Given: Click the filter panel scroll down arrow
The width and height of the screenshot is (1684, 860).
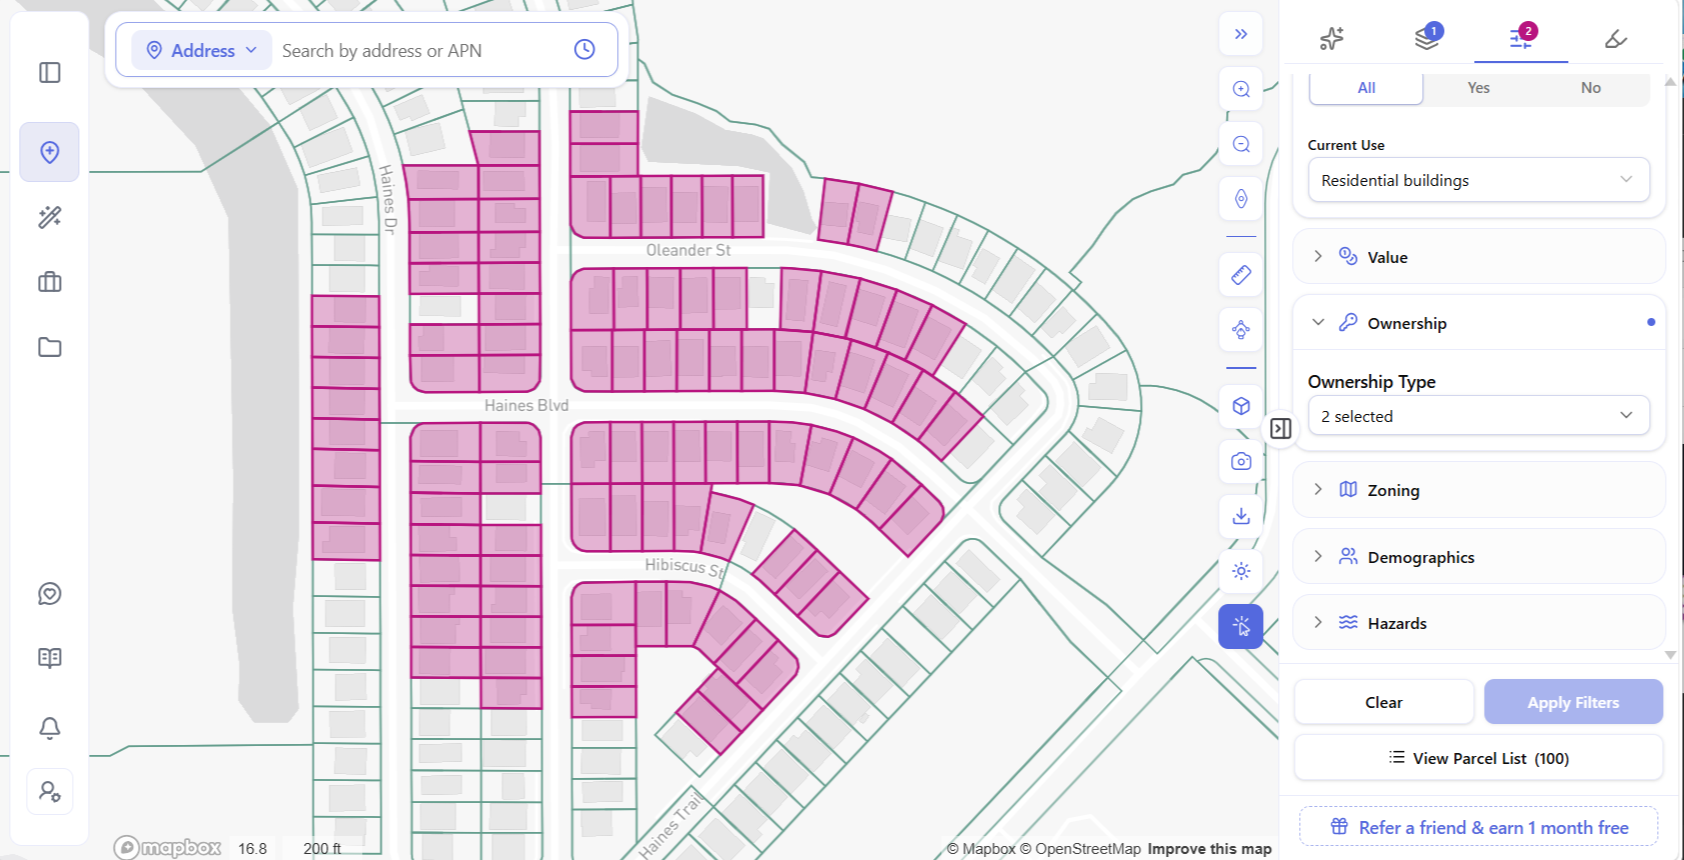Looking at the screenshot, I should [x=1670, y=655].
